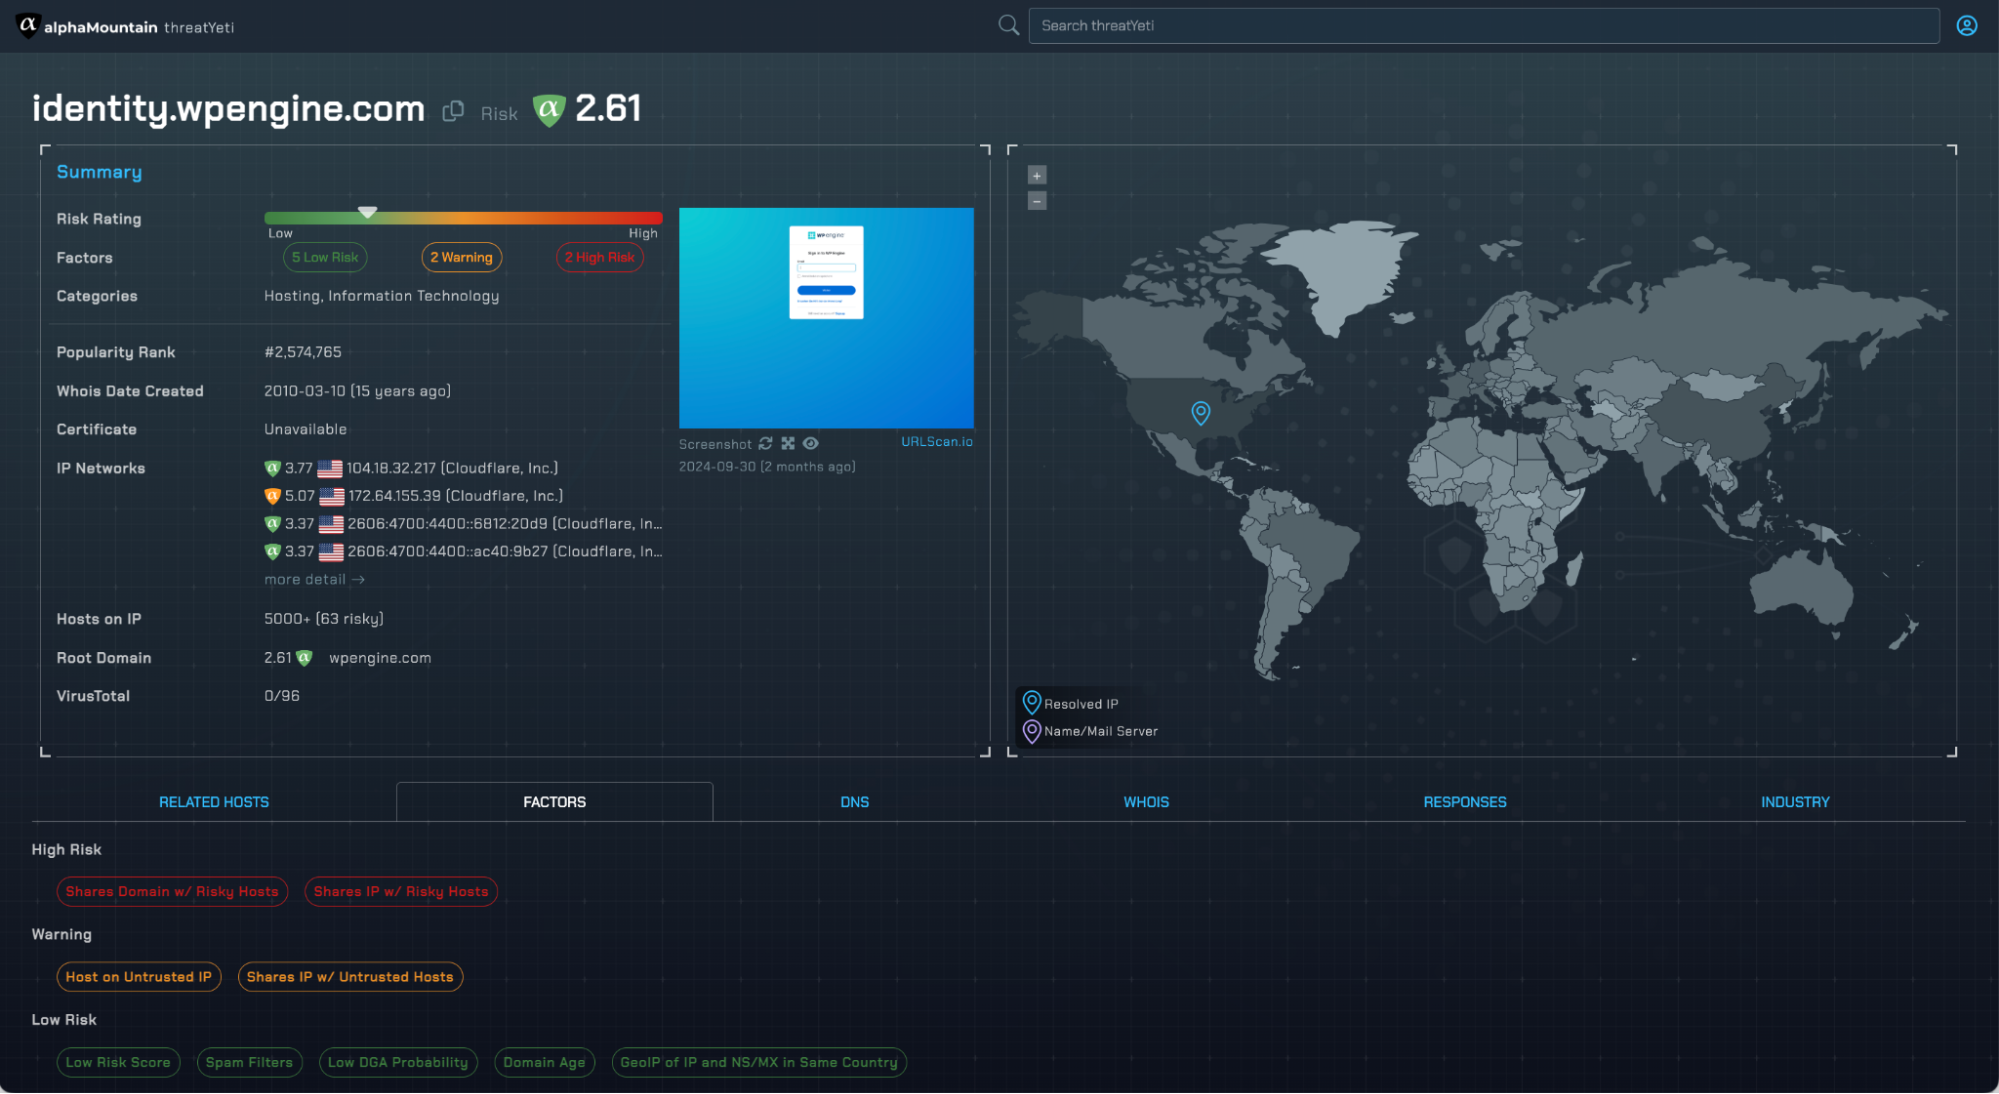Click the popularity rank #2,574,765 value
The height and width of the screenshot is (1094, 1999).
coord(303,352)
